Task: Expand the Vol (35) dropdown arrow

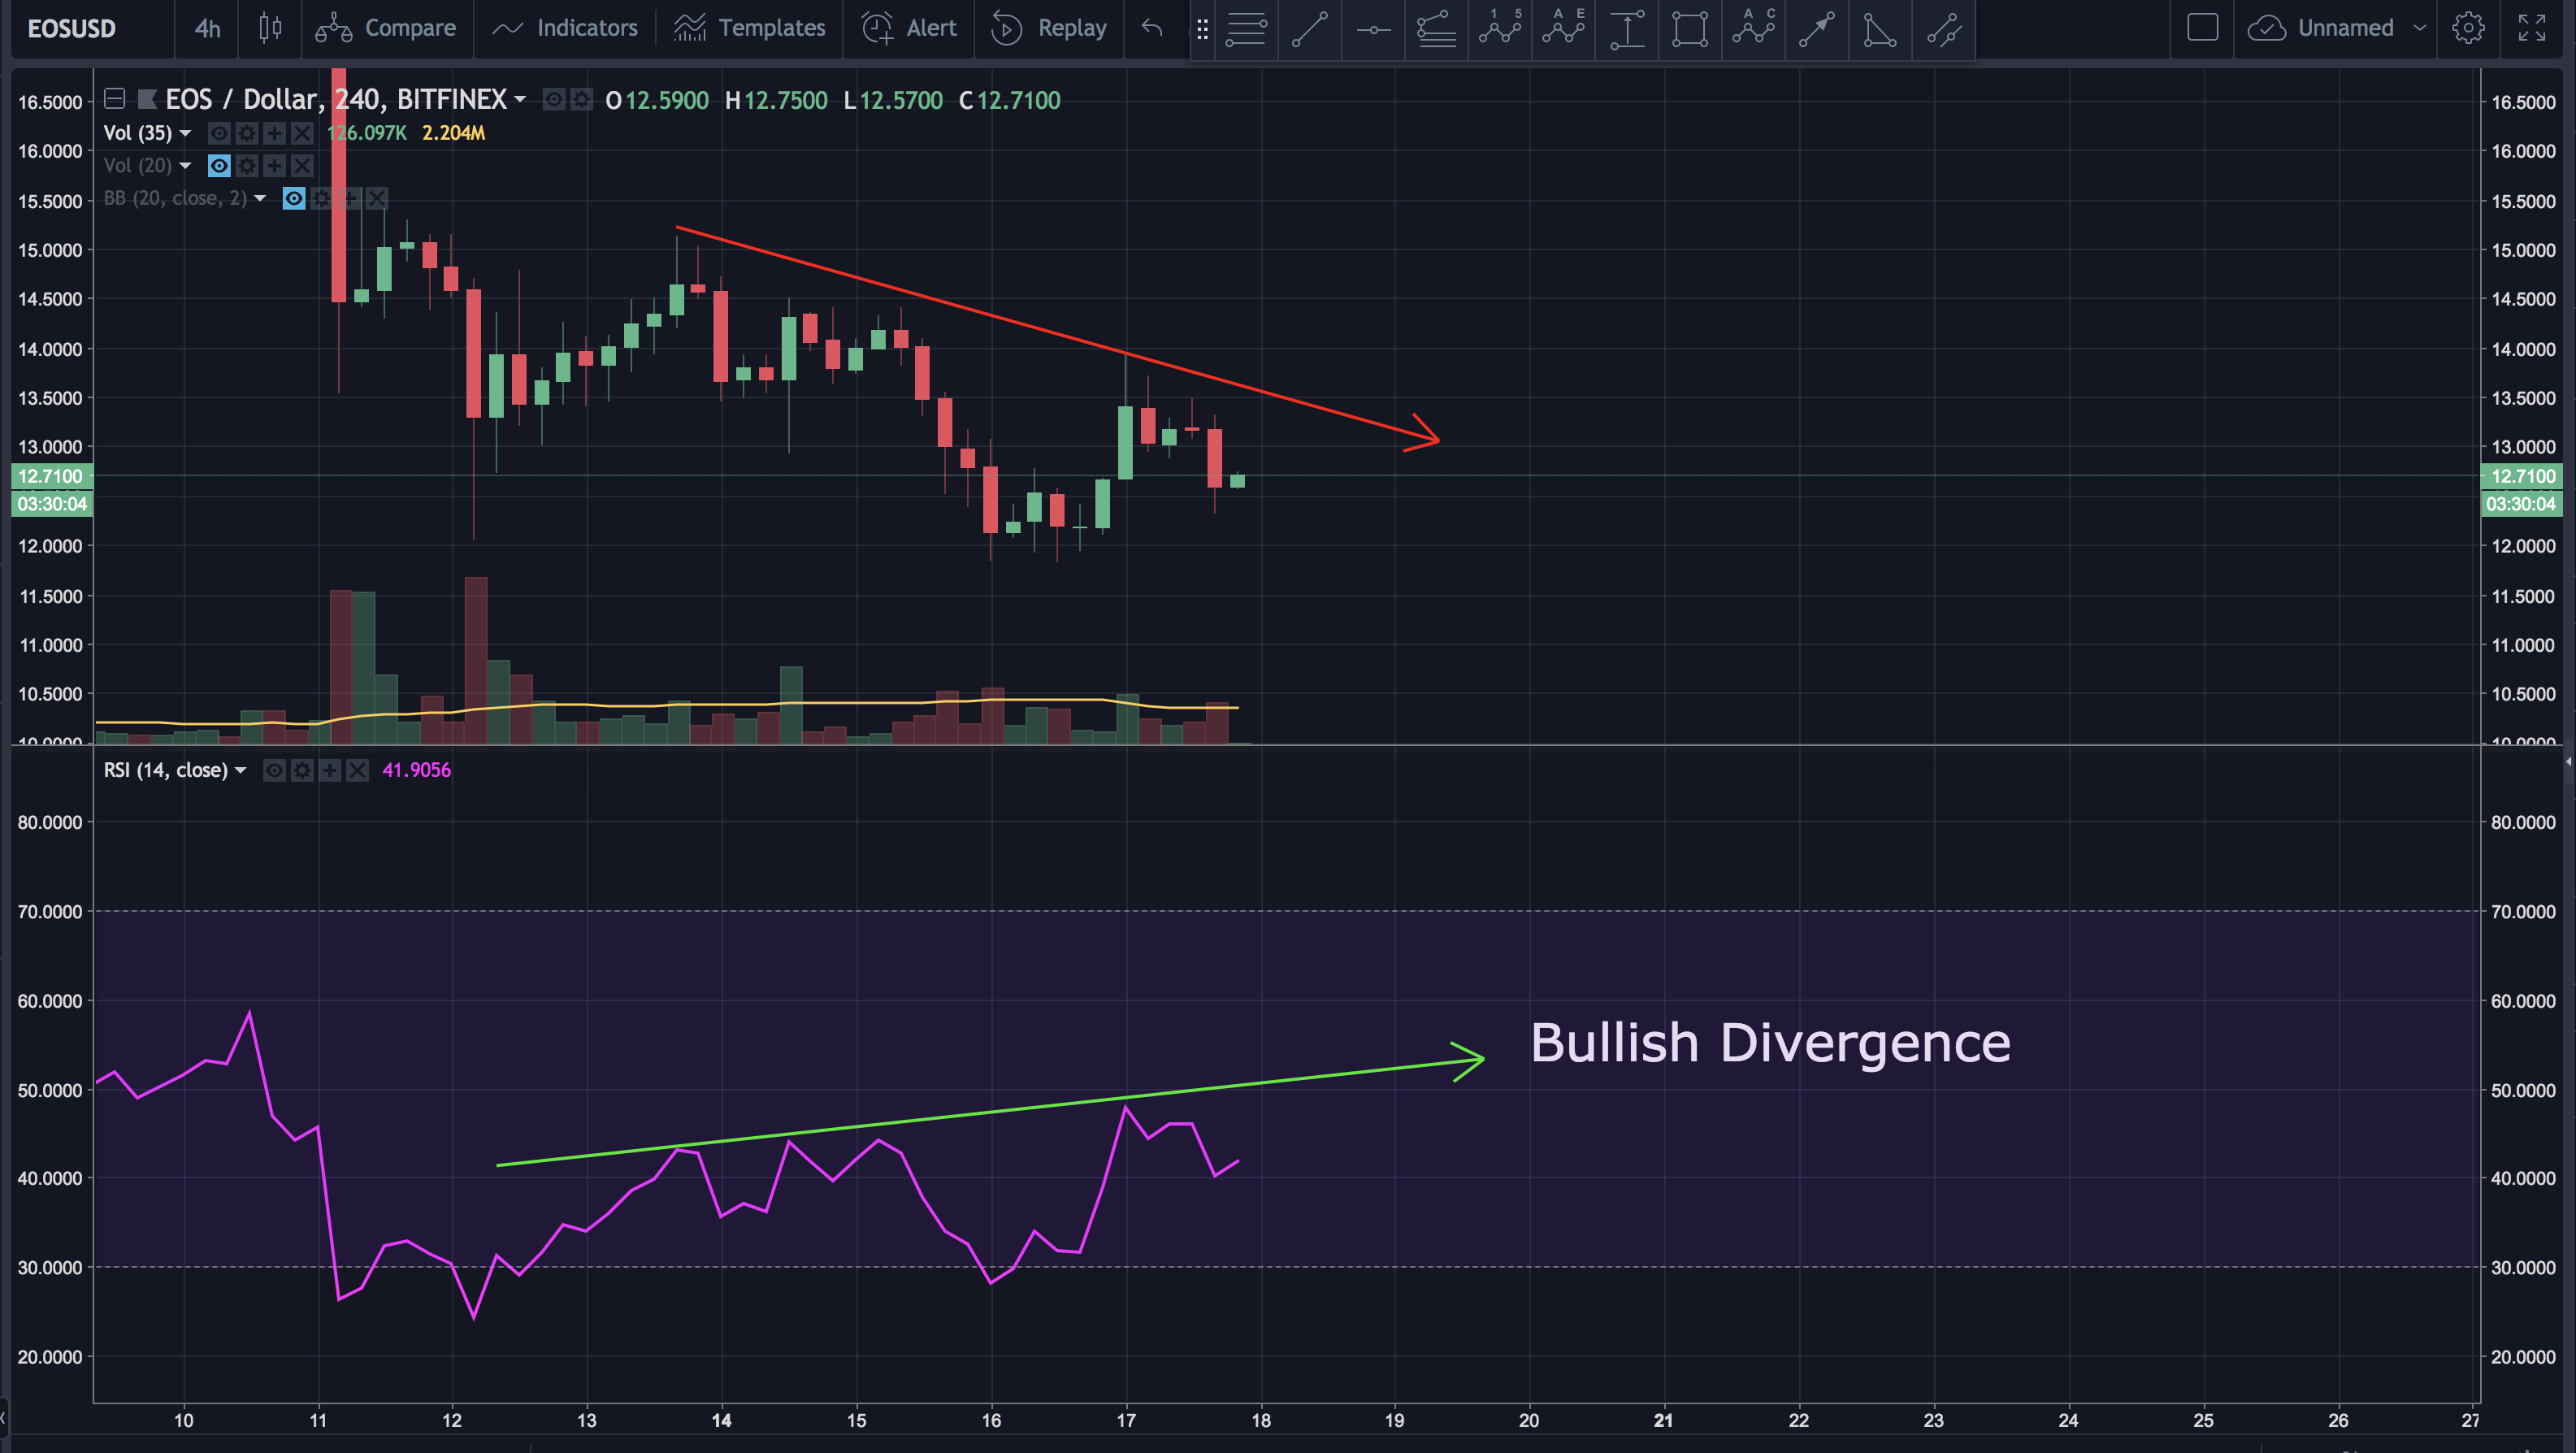Action: 185,133
